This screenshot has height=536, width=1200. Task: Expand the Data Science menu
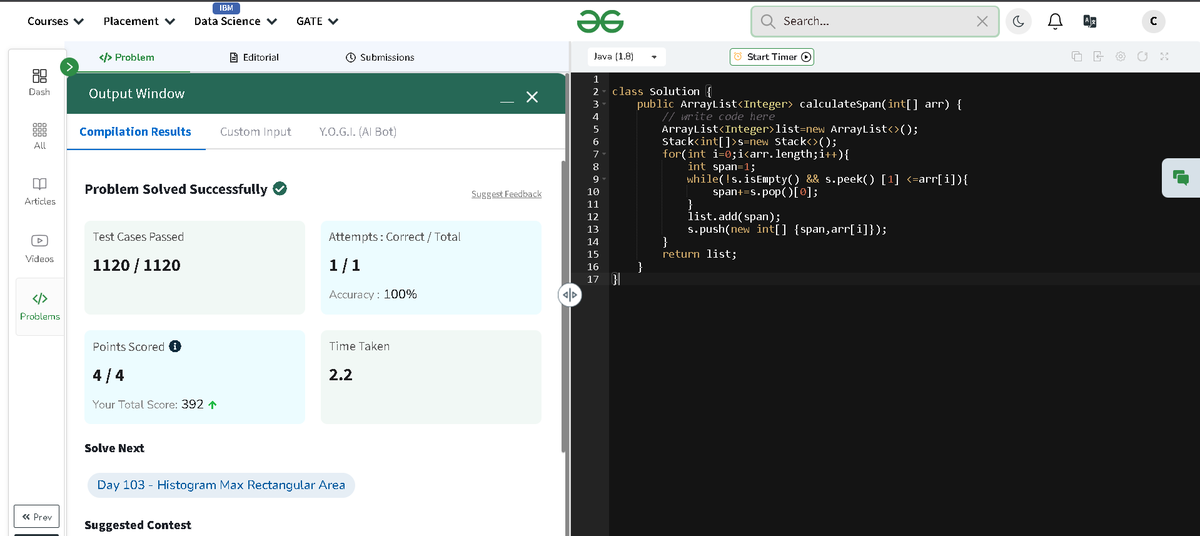[x=235, y=21]
